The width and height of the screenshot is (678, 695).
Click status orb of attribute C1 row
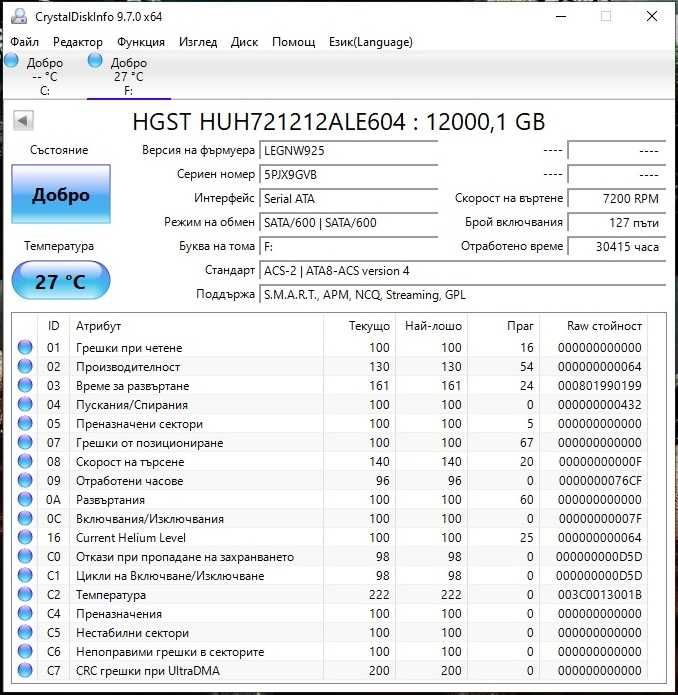tap(25, 575)
